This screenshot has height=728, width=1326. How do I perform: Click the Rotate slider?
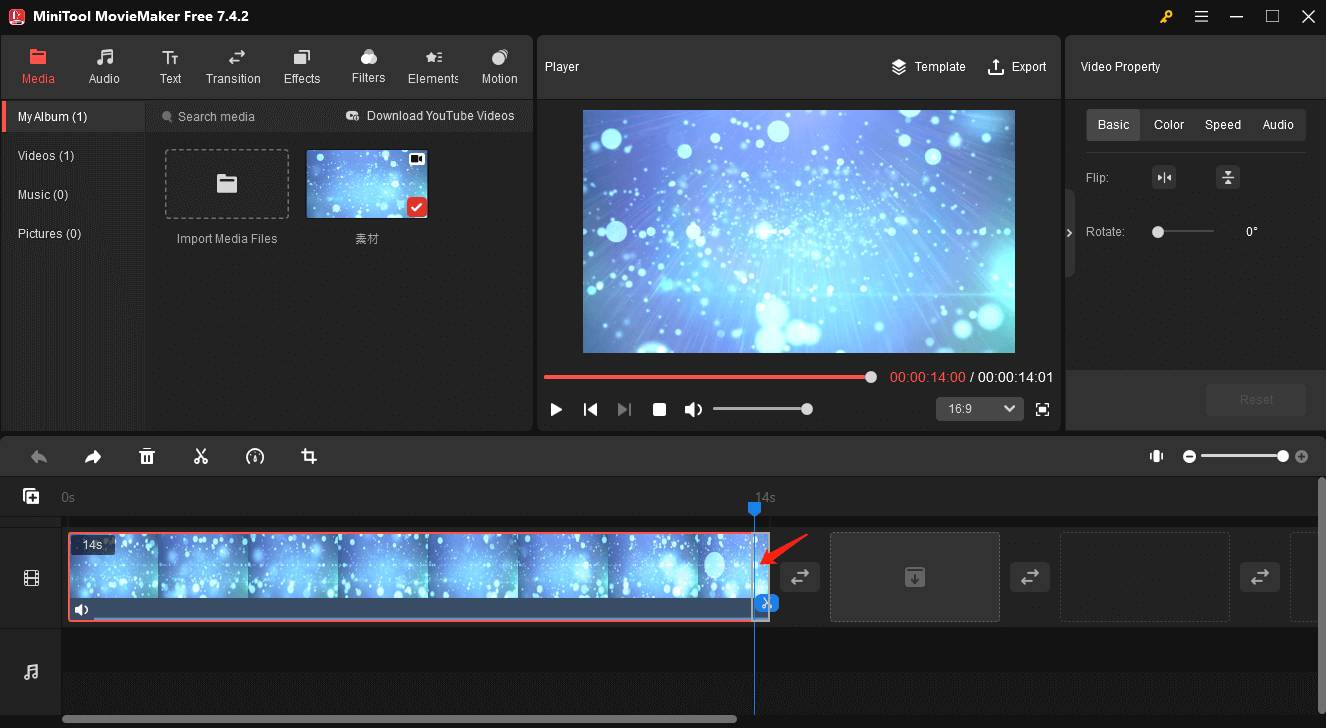pos(1183,232)
